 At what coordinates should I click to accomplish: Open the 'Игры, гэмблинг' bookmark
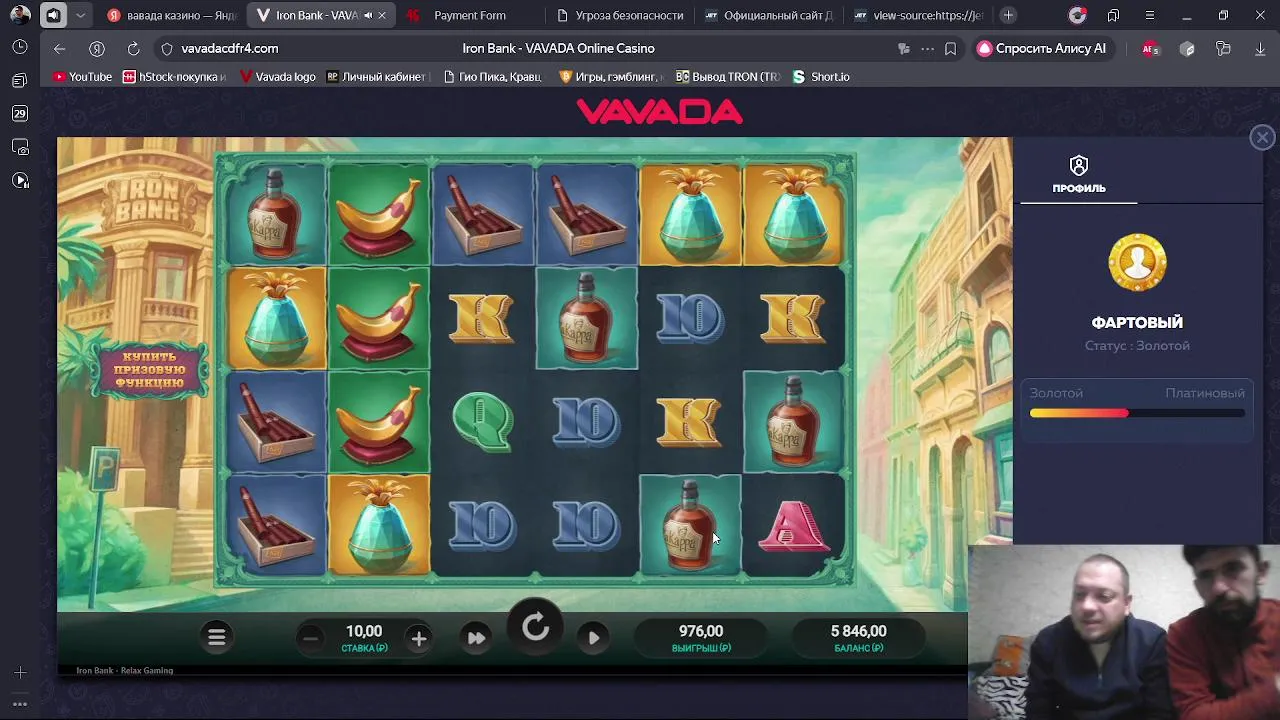pyautogui.click(x=609, y=76)
